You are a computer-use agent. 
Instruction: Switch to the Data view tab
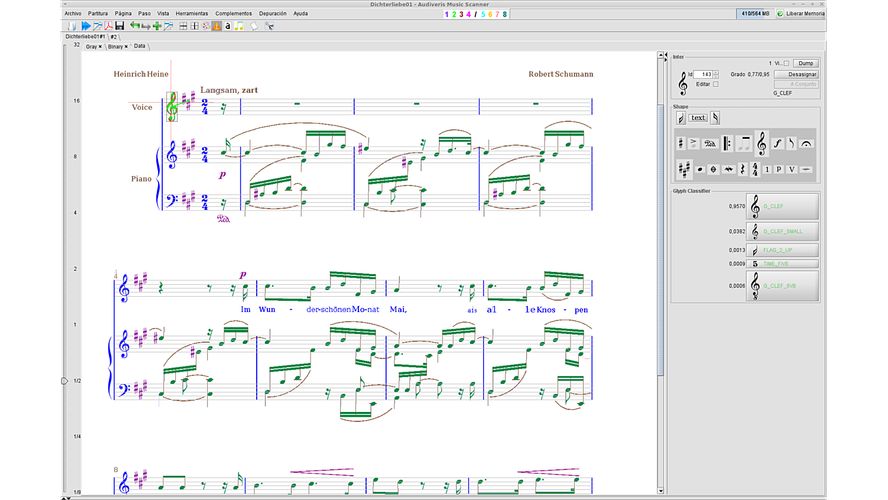[139, 46]
